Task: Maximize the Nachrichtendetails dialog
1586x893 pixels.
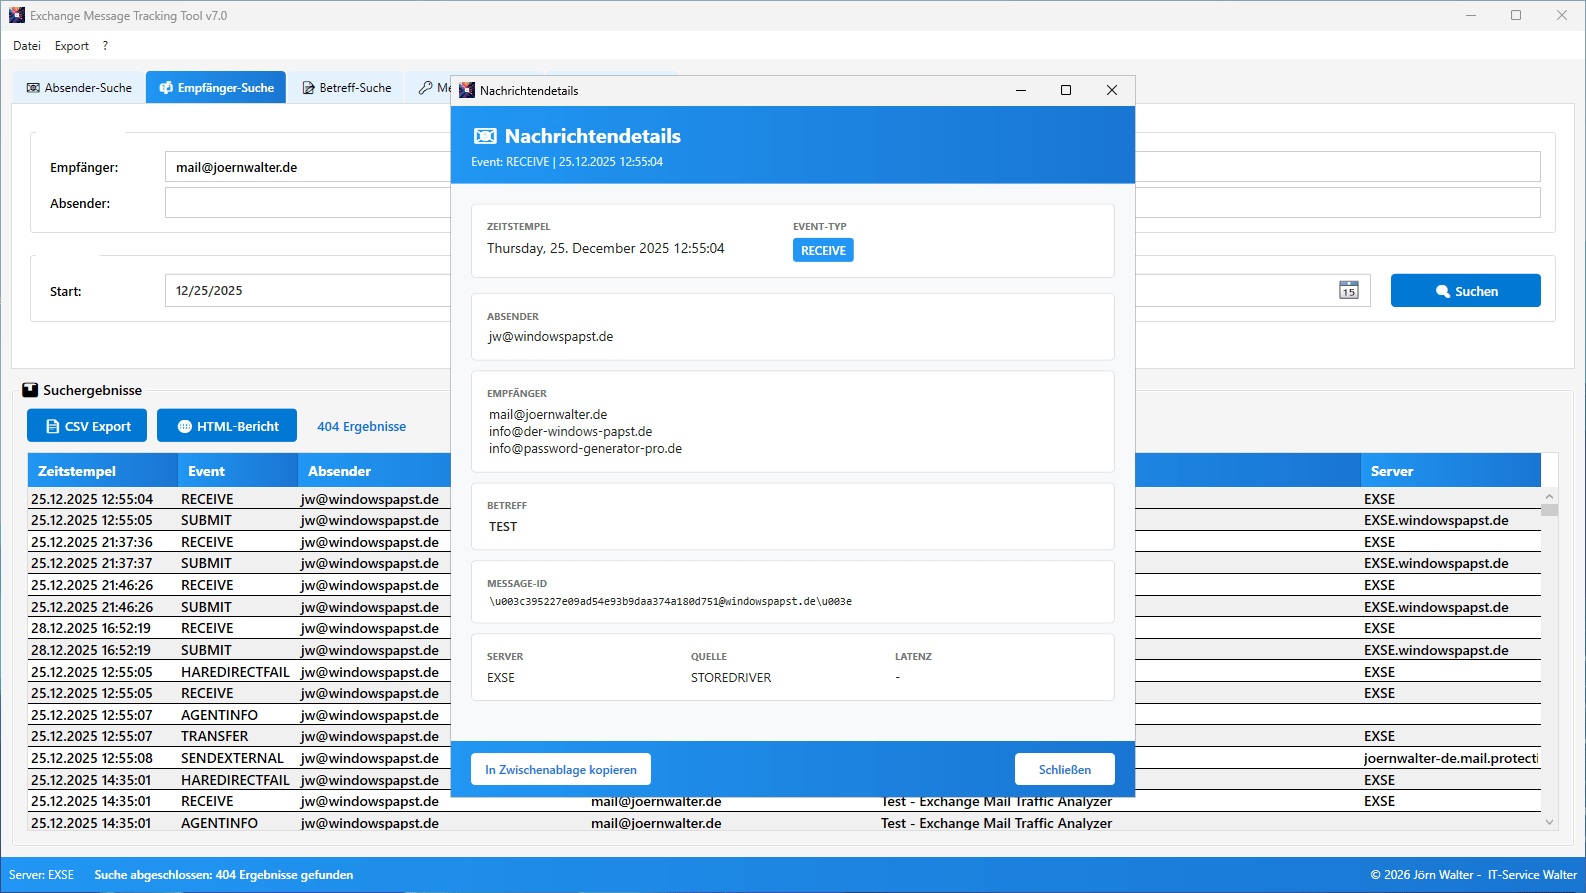Action: click(x=1065, y=90)
